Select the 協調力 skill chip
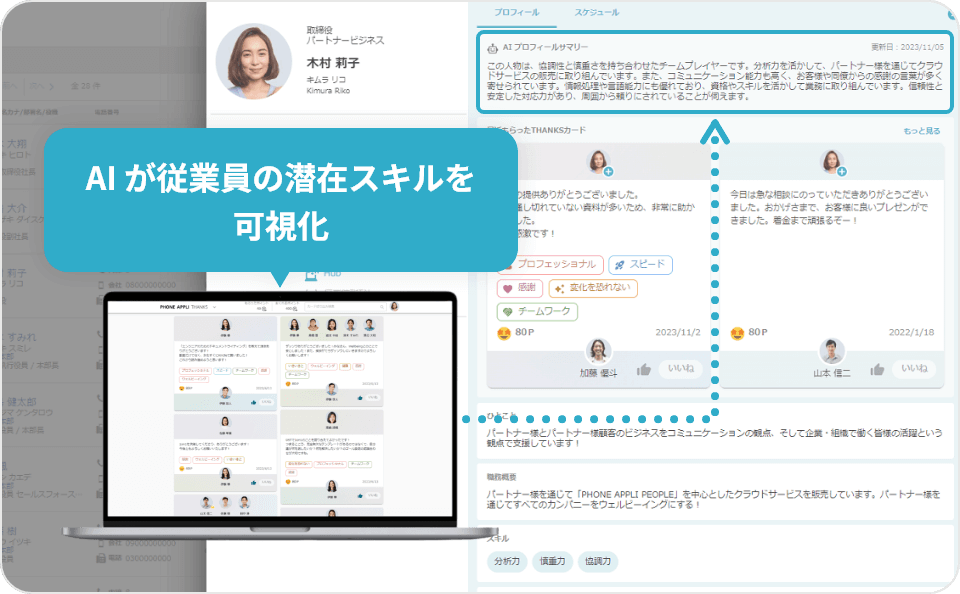 (x=597, y=561)
